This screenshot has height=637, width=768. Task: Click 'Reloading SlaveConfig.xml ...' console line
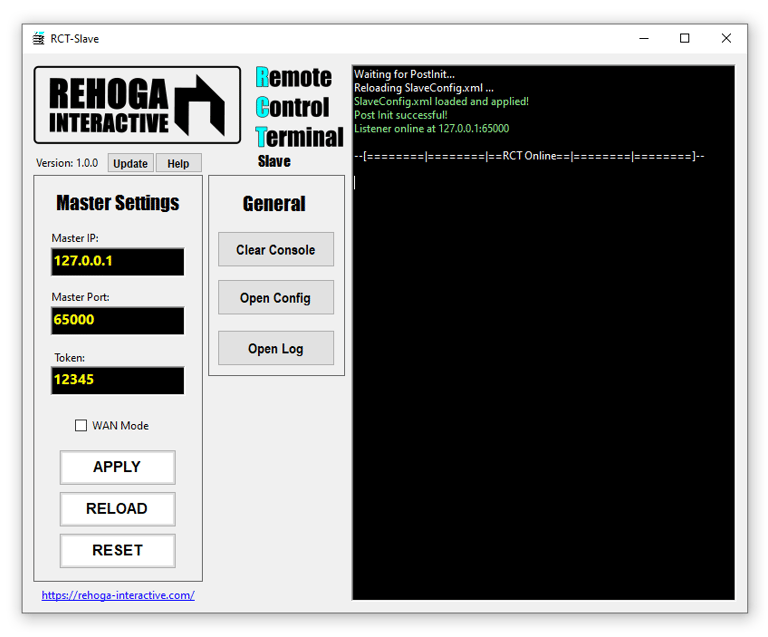[x=424, y=88]
